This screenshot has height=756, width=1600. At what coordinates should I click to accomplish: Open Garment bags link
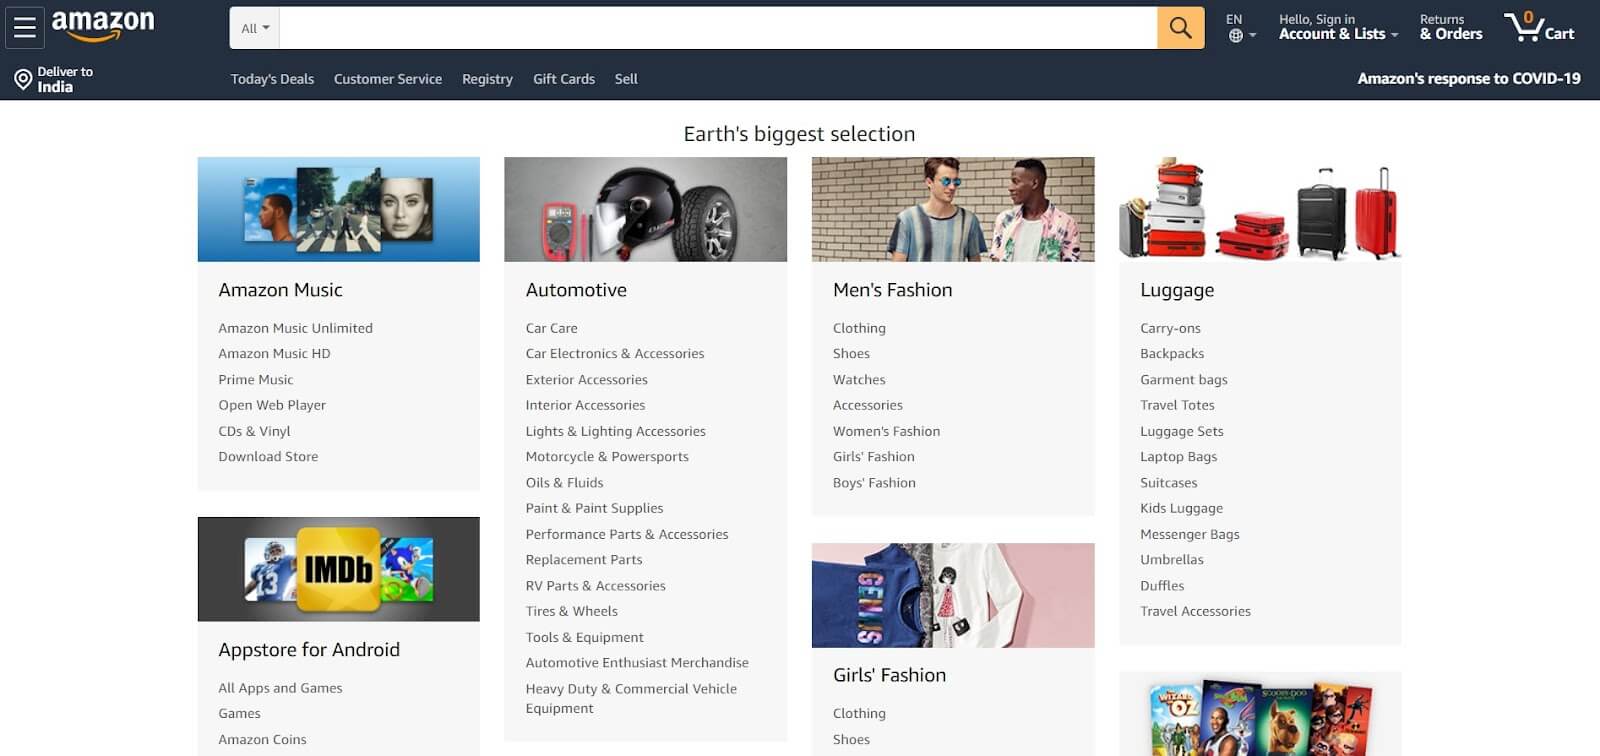click(x=1184, y=380)
